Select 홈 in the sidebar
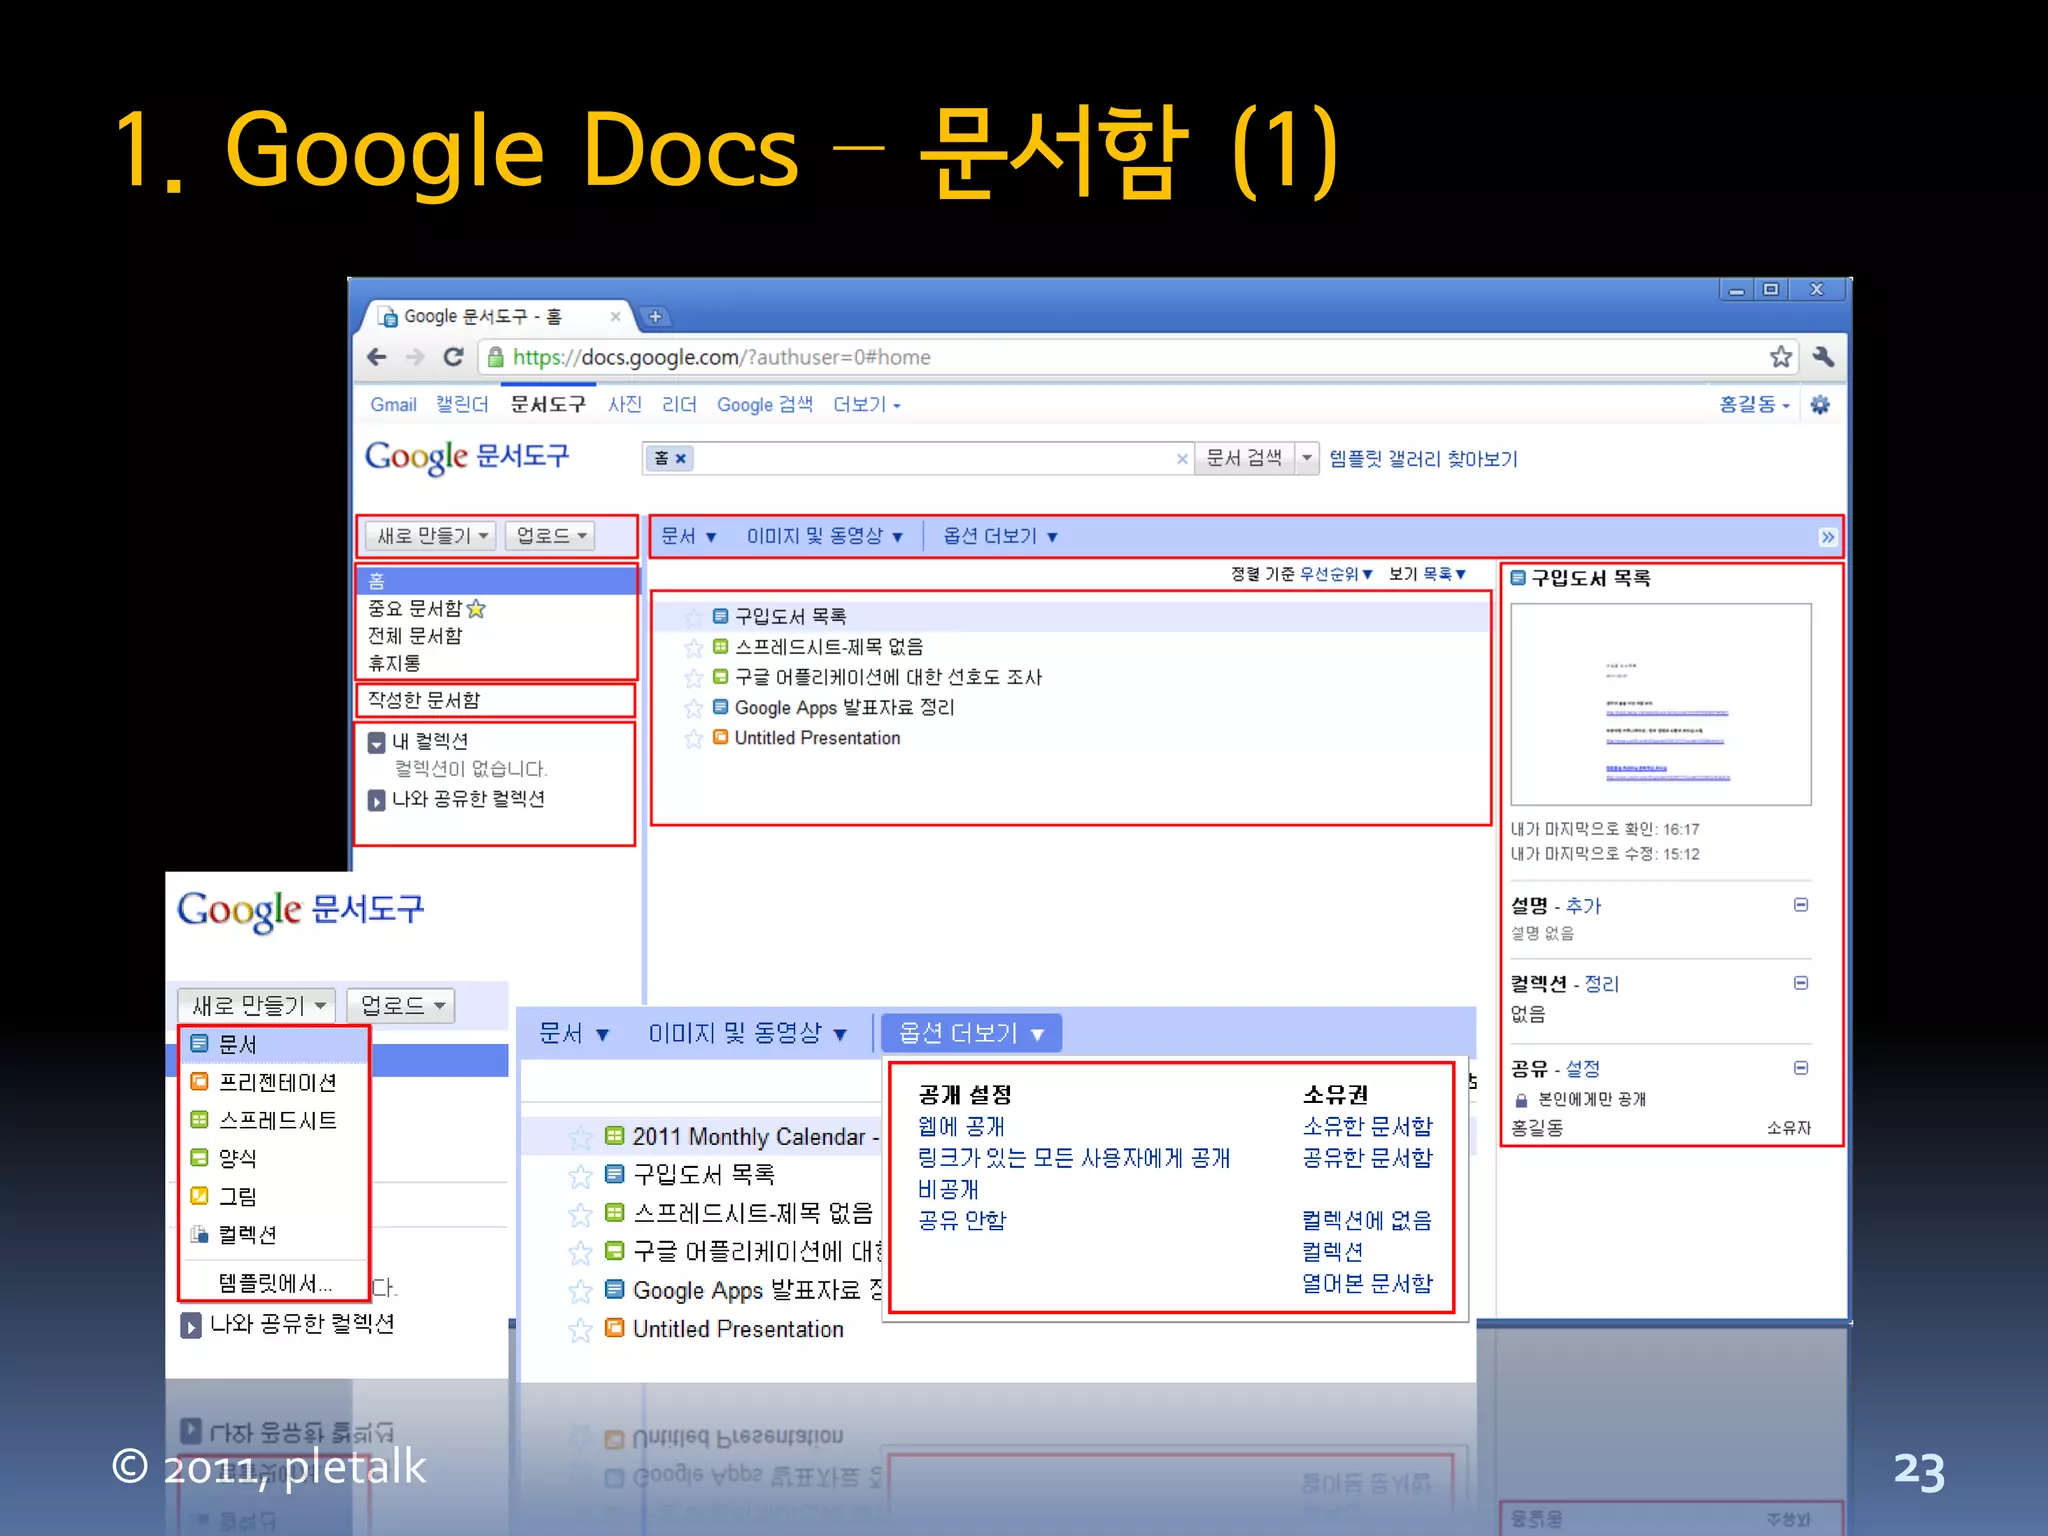This screenshot has width=2048, height=1536. (x=498, y=581)
